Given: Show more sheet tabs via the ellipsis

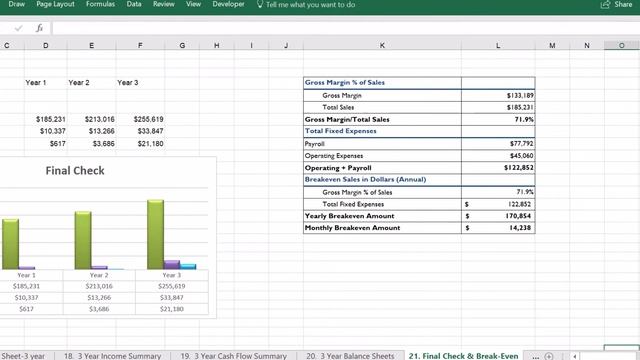Looking at the screenshot, I should 536,356.
